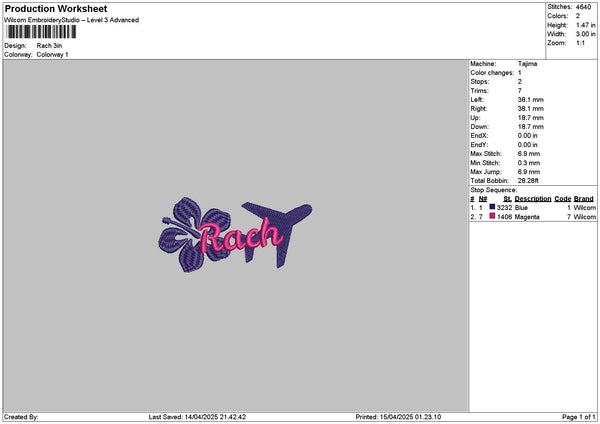This screenshot has width=600, height=424.
Task: Click the 'Color changes:' label
Action: [x=492, y=73]
